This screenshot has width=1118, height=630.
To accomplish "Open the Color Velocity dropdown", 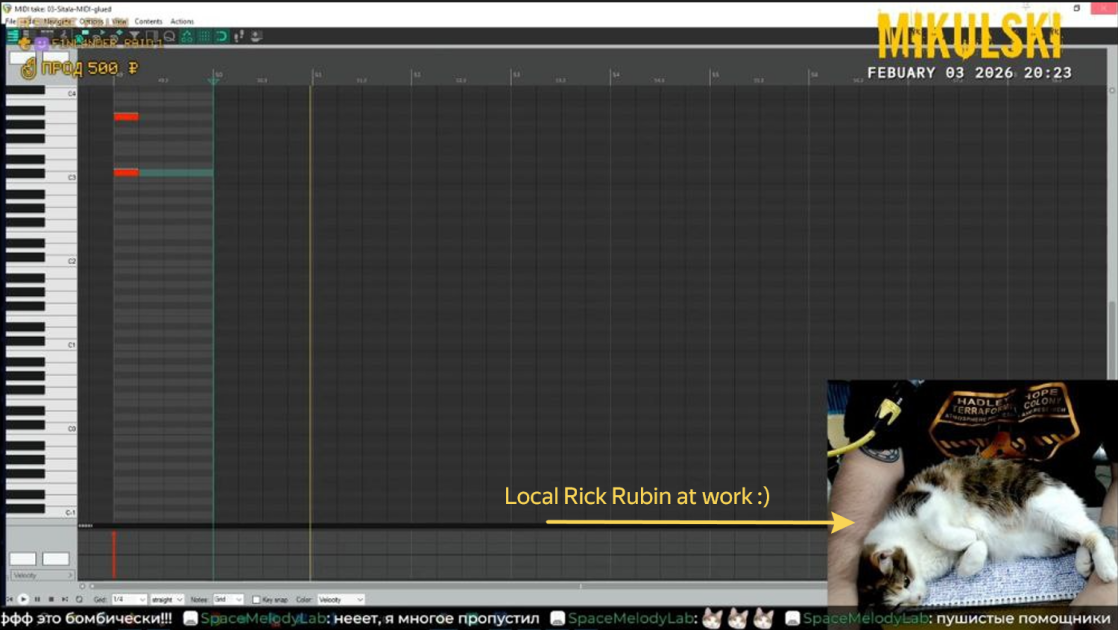I will 341,599.
